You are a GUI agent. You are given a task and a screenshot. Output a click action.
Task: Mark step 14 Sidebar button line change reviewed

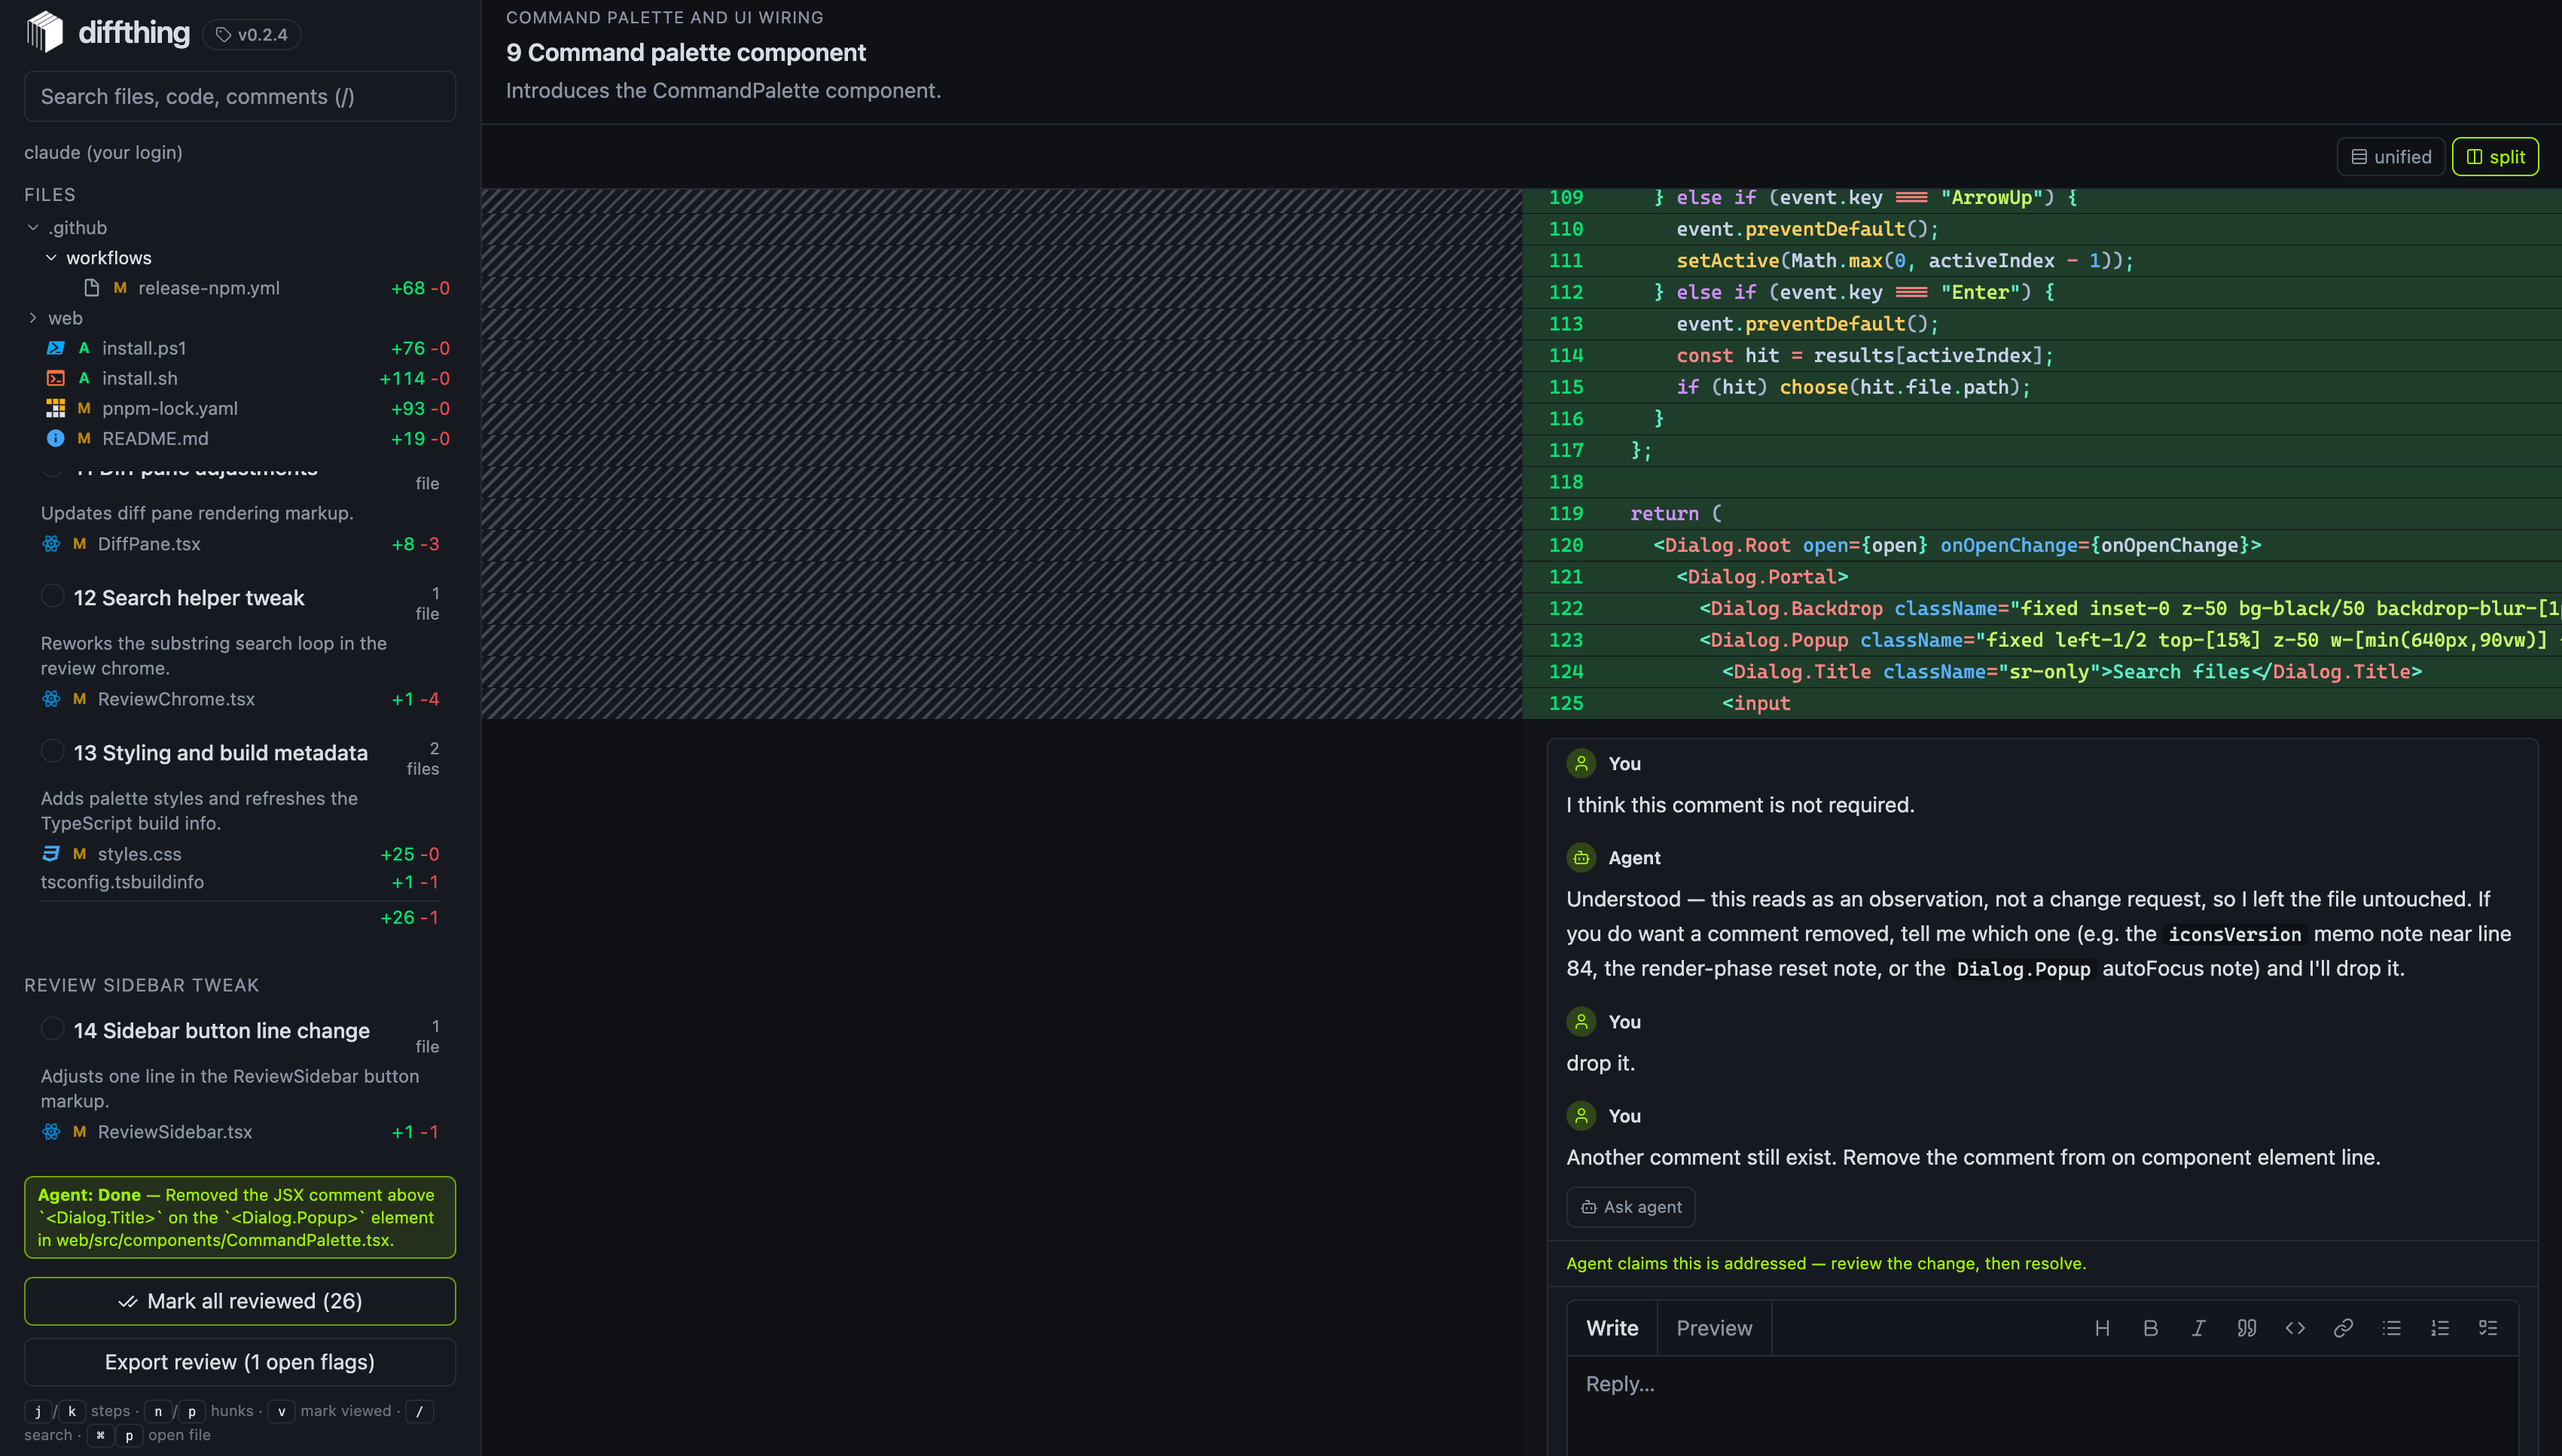[x=52, y=1029]
